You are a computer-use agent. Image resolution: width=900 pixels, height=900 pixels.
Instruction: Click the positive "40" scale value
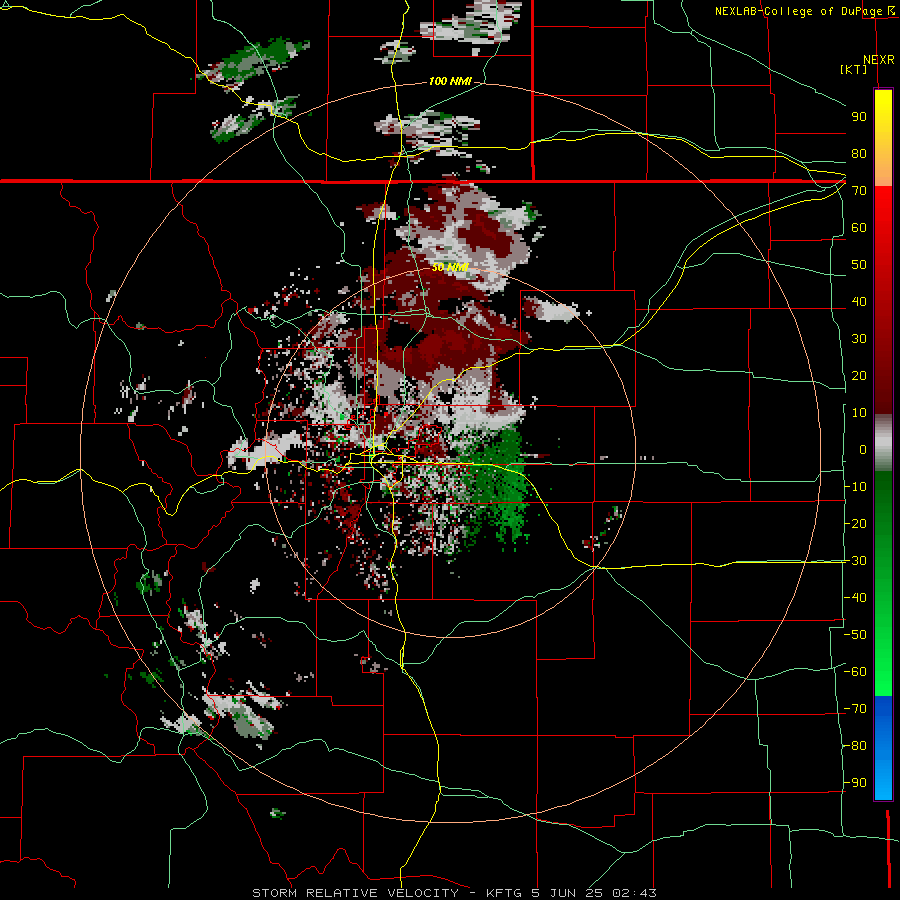tap(859, 302)
